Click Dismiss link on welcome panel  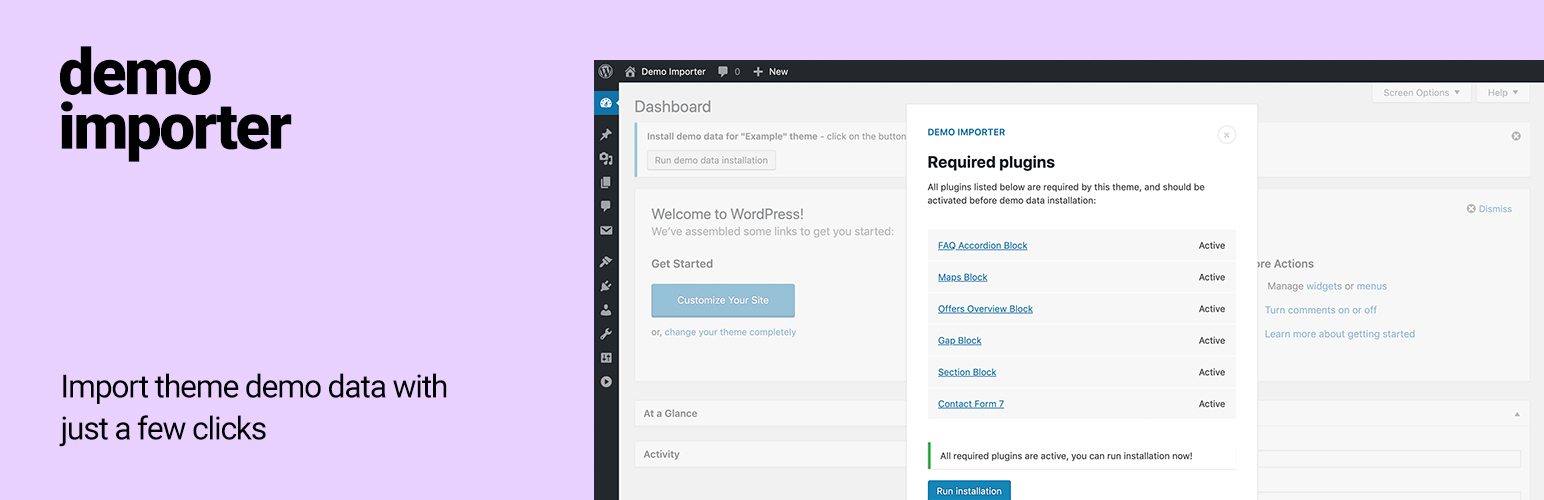coord(1495,209)
